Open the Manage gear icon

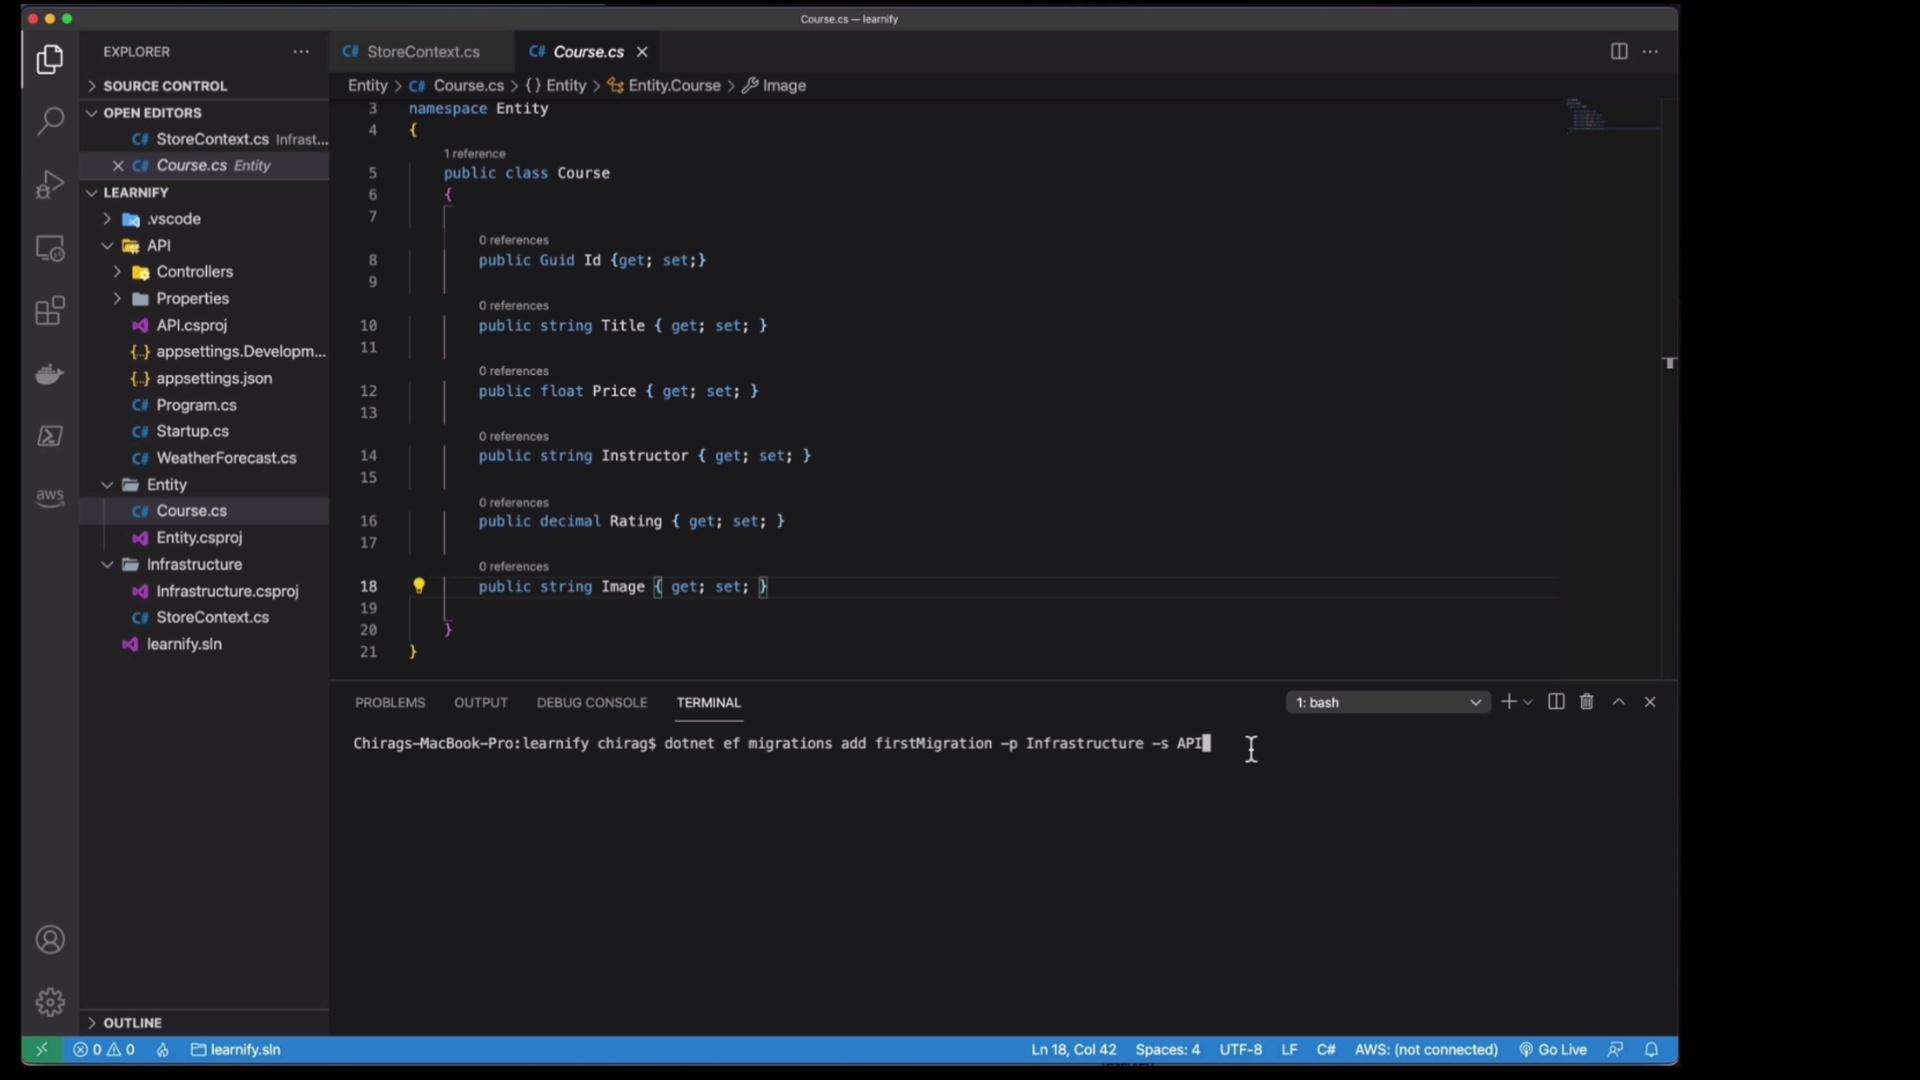coord(50,1001)
